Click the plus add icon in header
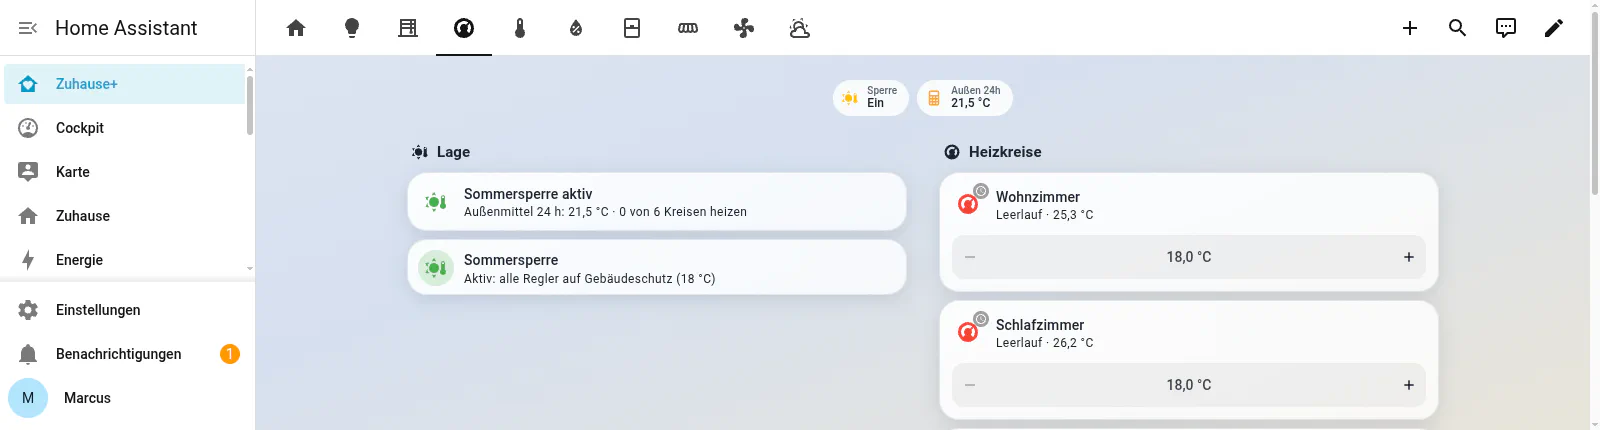This screenshot has height=430, width=1600. (1410, 28)
